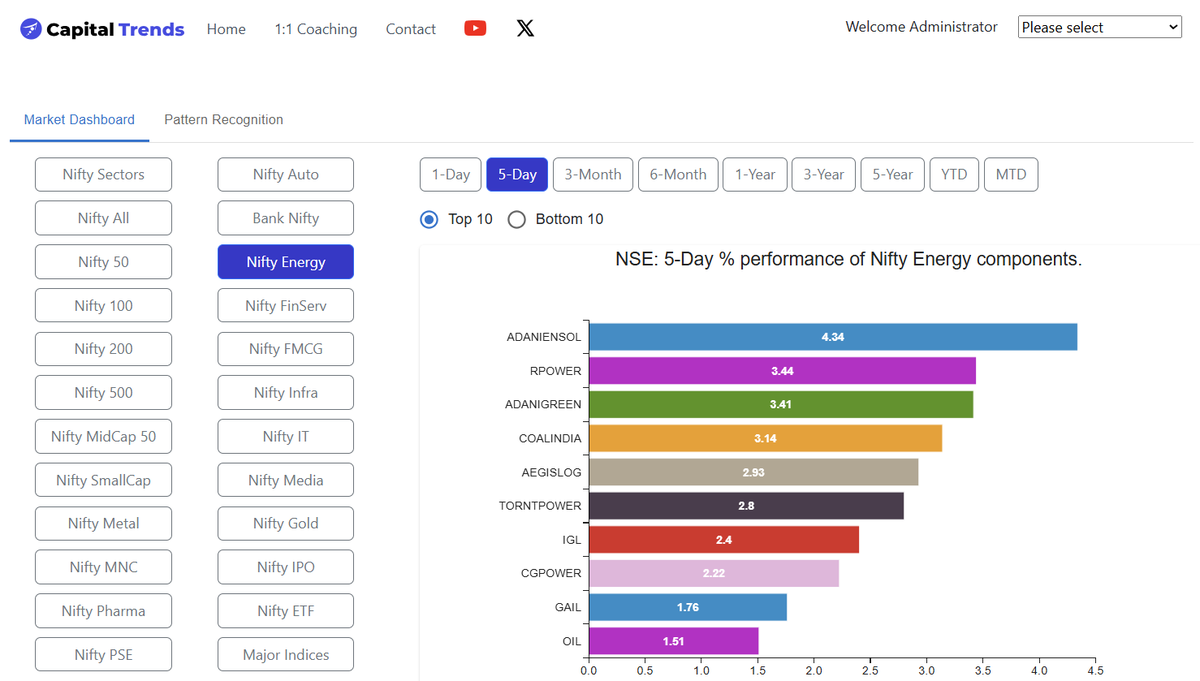Open the YouTube channel icon
Viewport: 1200px width, 681px height.
click(475, 28)
